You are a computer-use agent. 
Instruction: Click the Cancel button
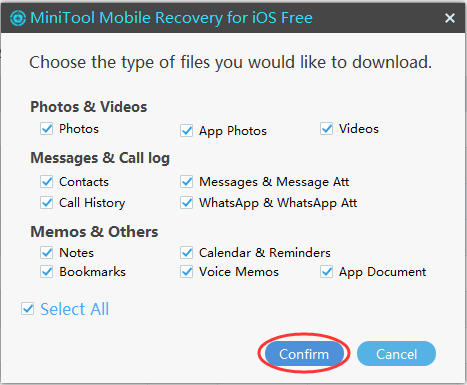click(x=396, y=354)
